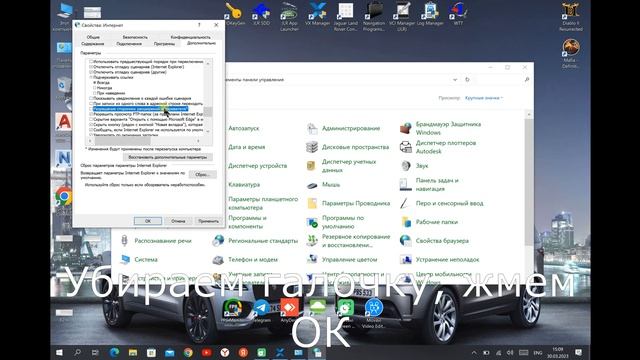
Task: Toggle checkbox Отключить отладку сценариев (другие)
Action: click(x=91, y=72)
